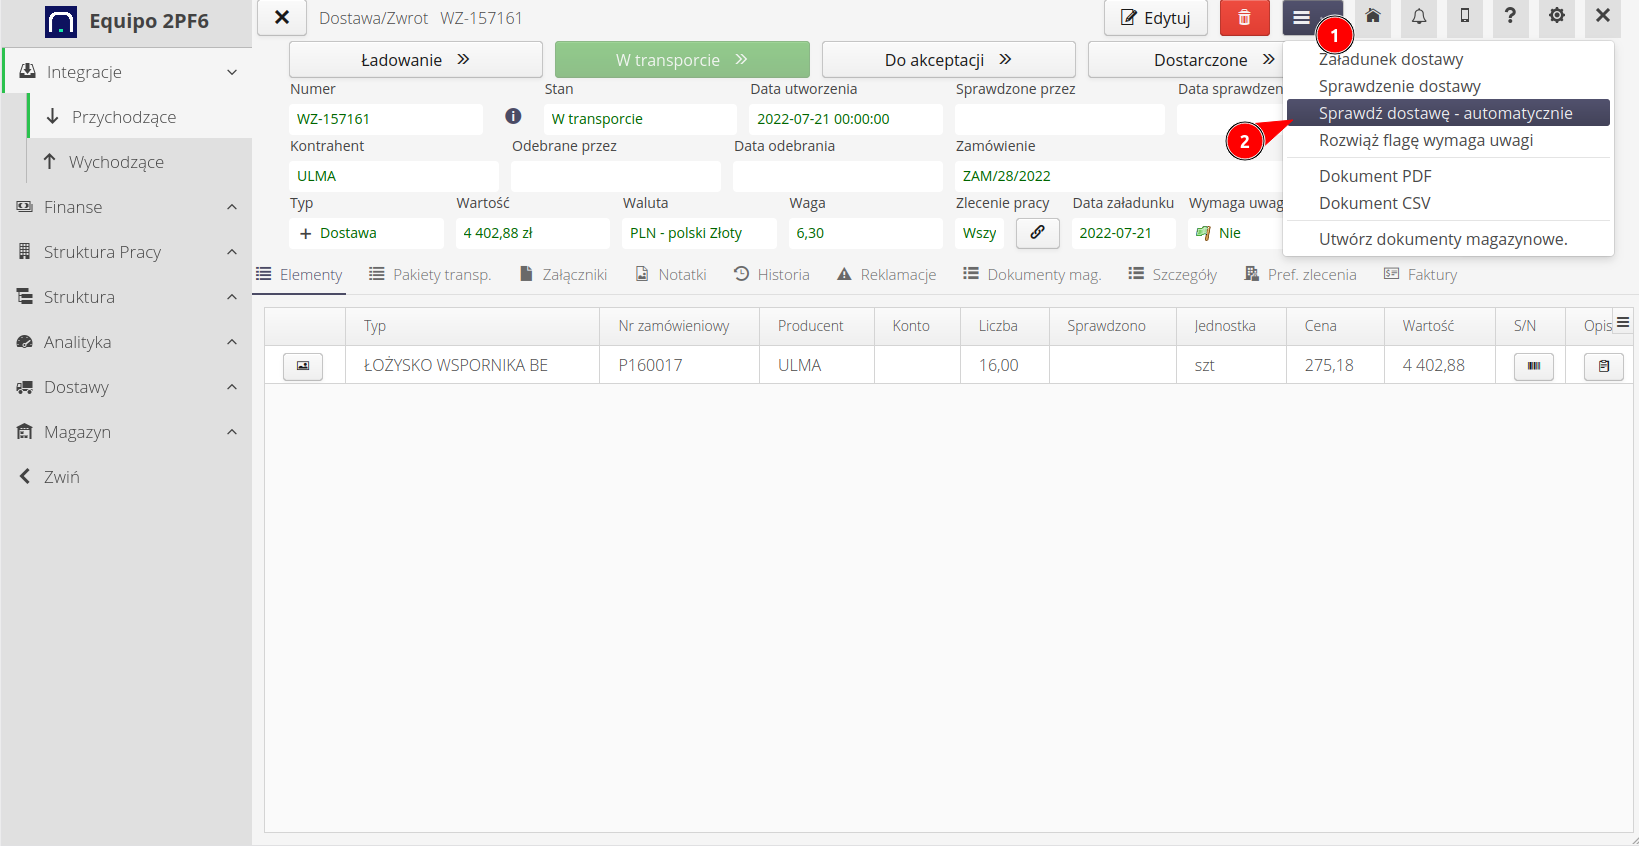Image resolution: width=1639 pixels, height=846 pixels.
Task: Click the Opis clipboard button in row
Action: click(x=1604, y=366)
